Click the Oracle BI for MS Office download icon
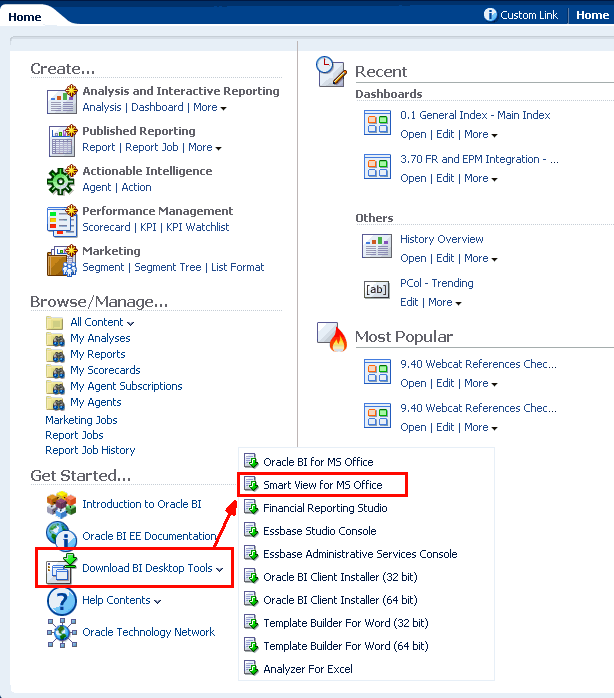The height and width of the screenshot is (698, 614). [251, 461]
